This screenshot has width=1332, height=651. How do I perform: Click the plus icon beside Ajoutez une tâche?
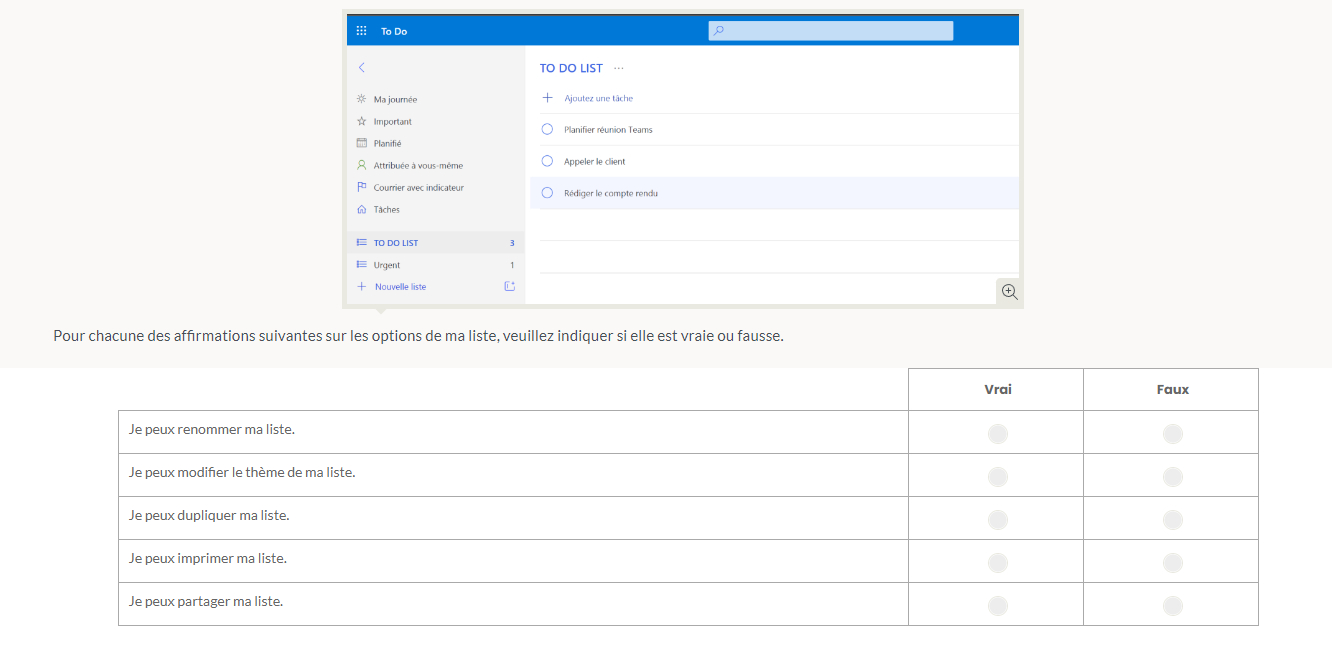[547, 98]
